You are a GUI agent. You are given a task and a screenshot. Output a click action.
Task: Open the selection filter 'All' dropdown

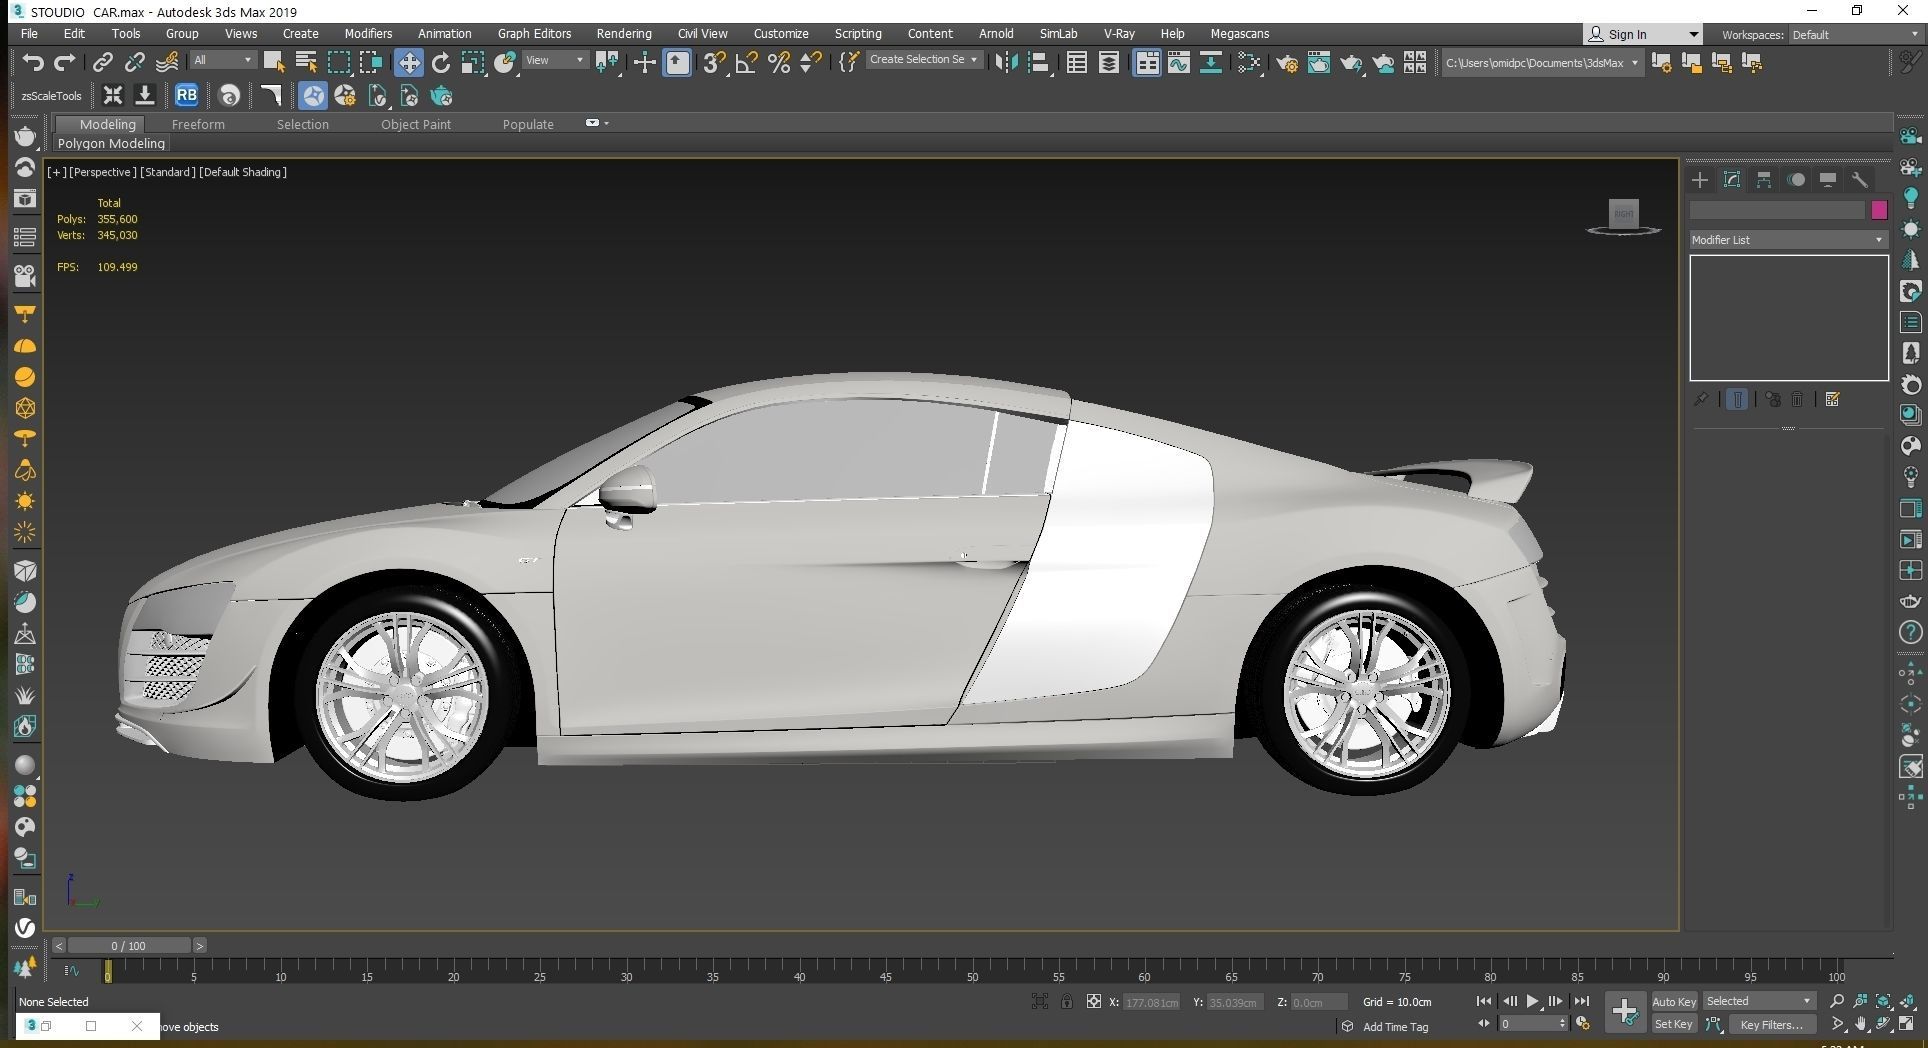[x=223, y=60]
